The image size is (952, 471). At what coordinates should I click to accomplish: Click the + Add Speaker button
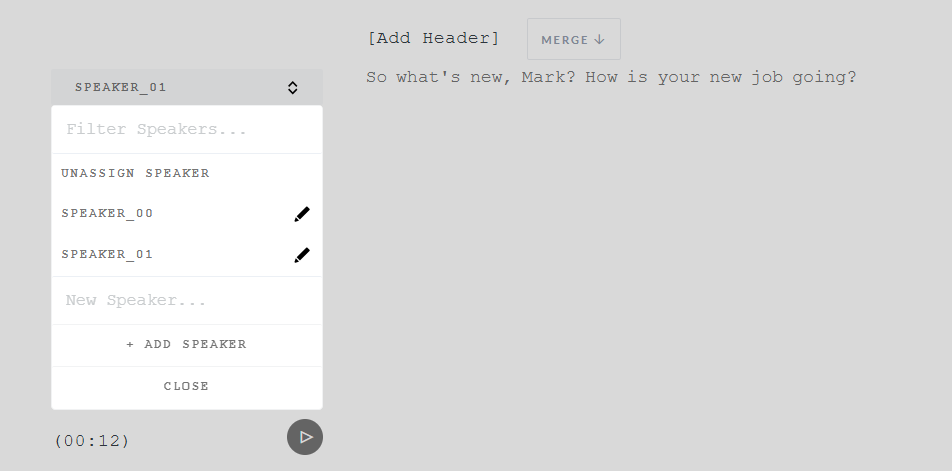pyautogui.click(x=187, y=345)
